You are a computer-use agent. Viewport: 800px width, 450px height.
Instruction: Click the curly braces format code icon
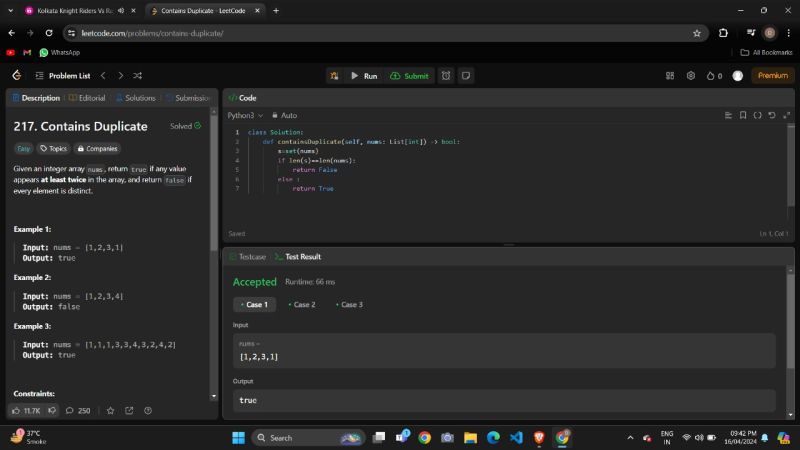pos(757,115)
